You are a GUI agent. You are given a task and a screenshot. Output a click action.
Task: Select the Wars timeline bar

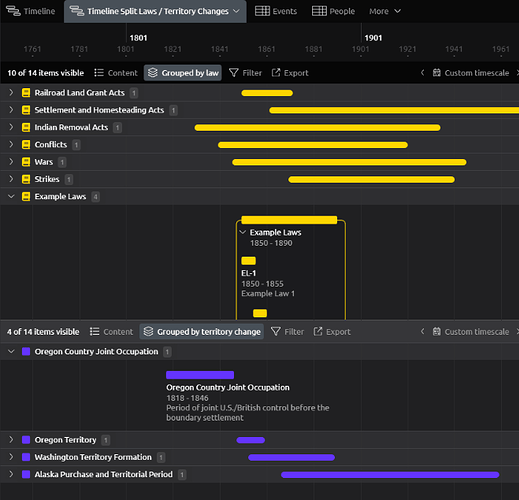coord(349,162)
